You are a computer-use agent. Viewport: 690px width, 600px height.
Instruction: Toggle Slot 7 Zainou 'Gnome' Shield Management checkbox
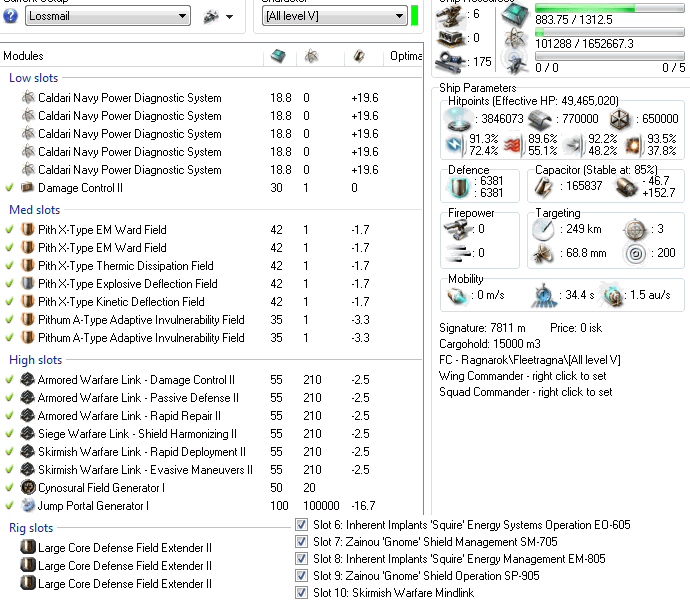click(x=302, y=542)
